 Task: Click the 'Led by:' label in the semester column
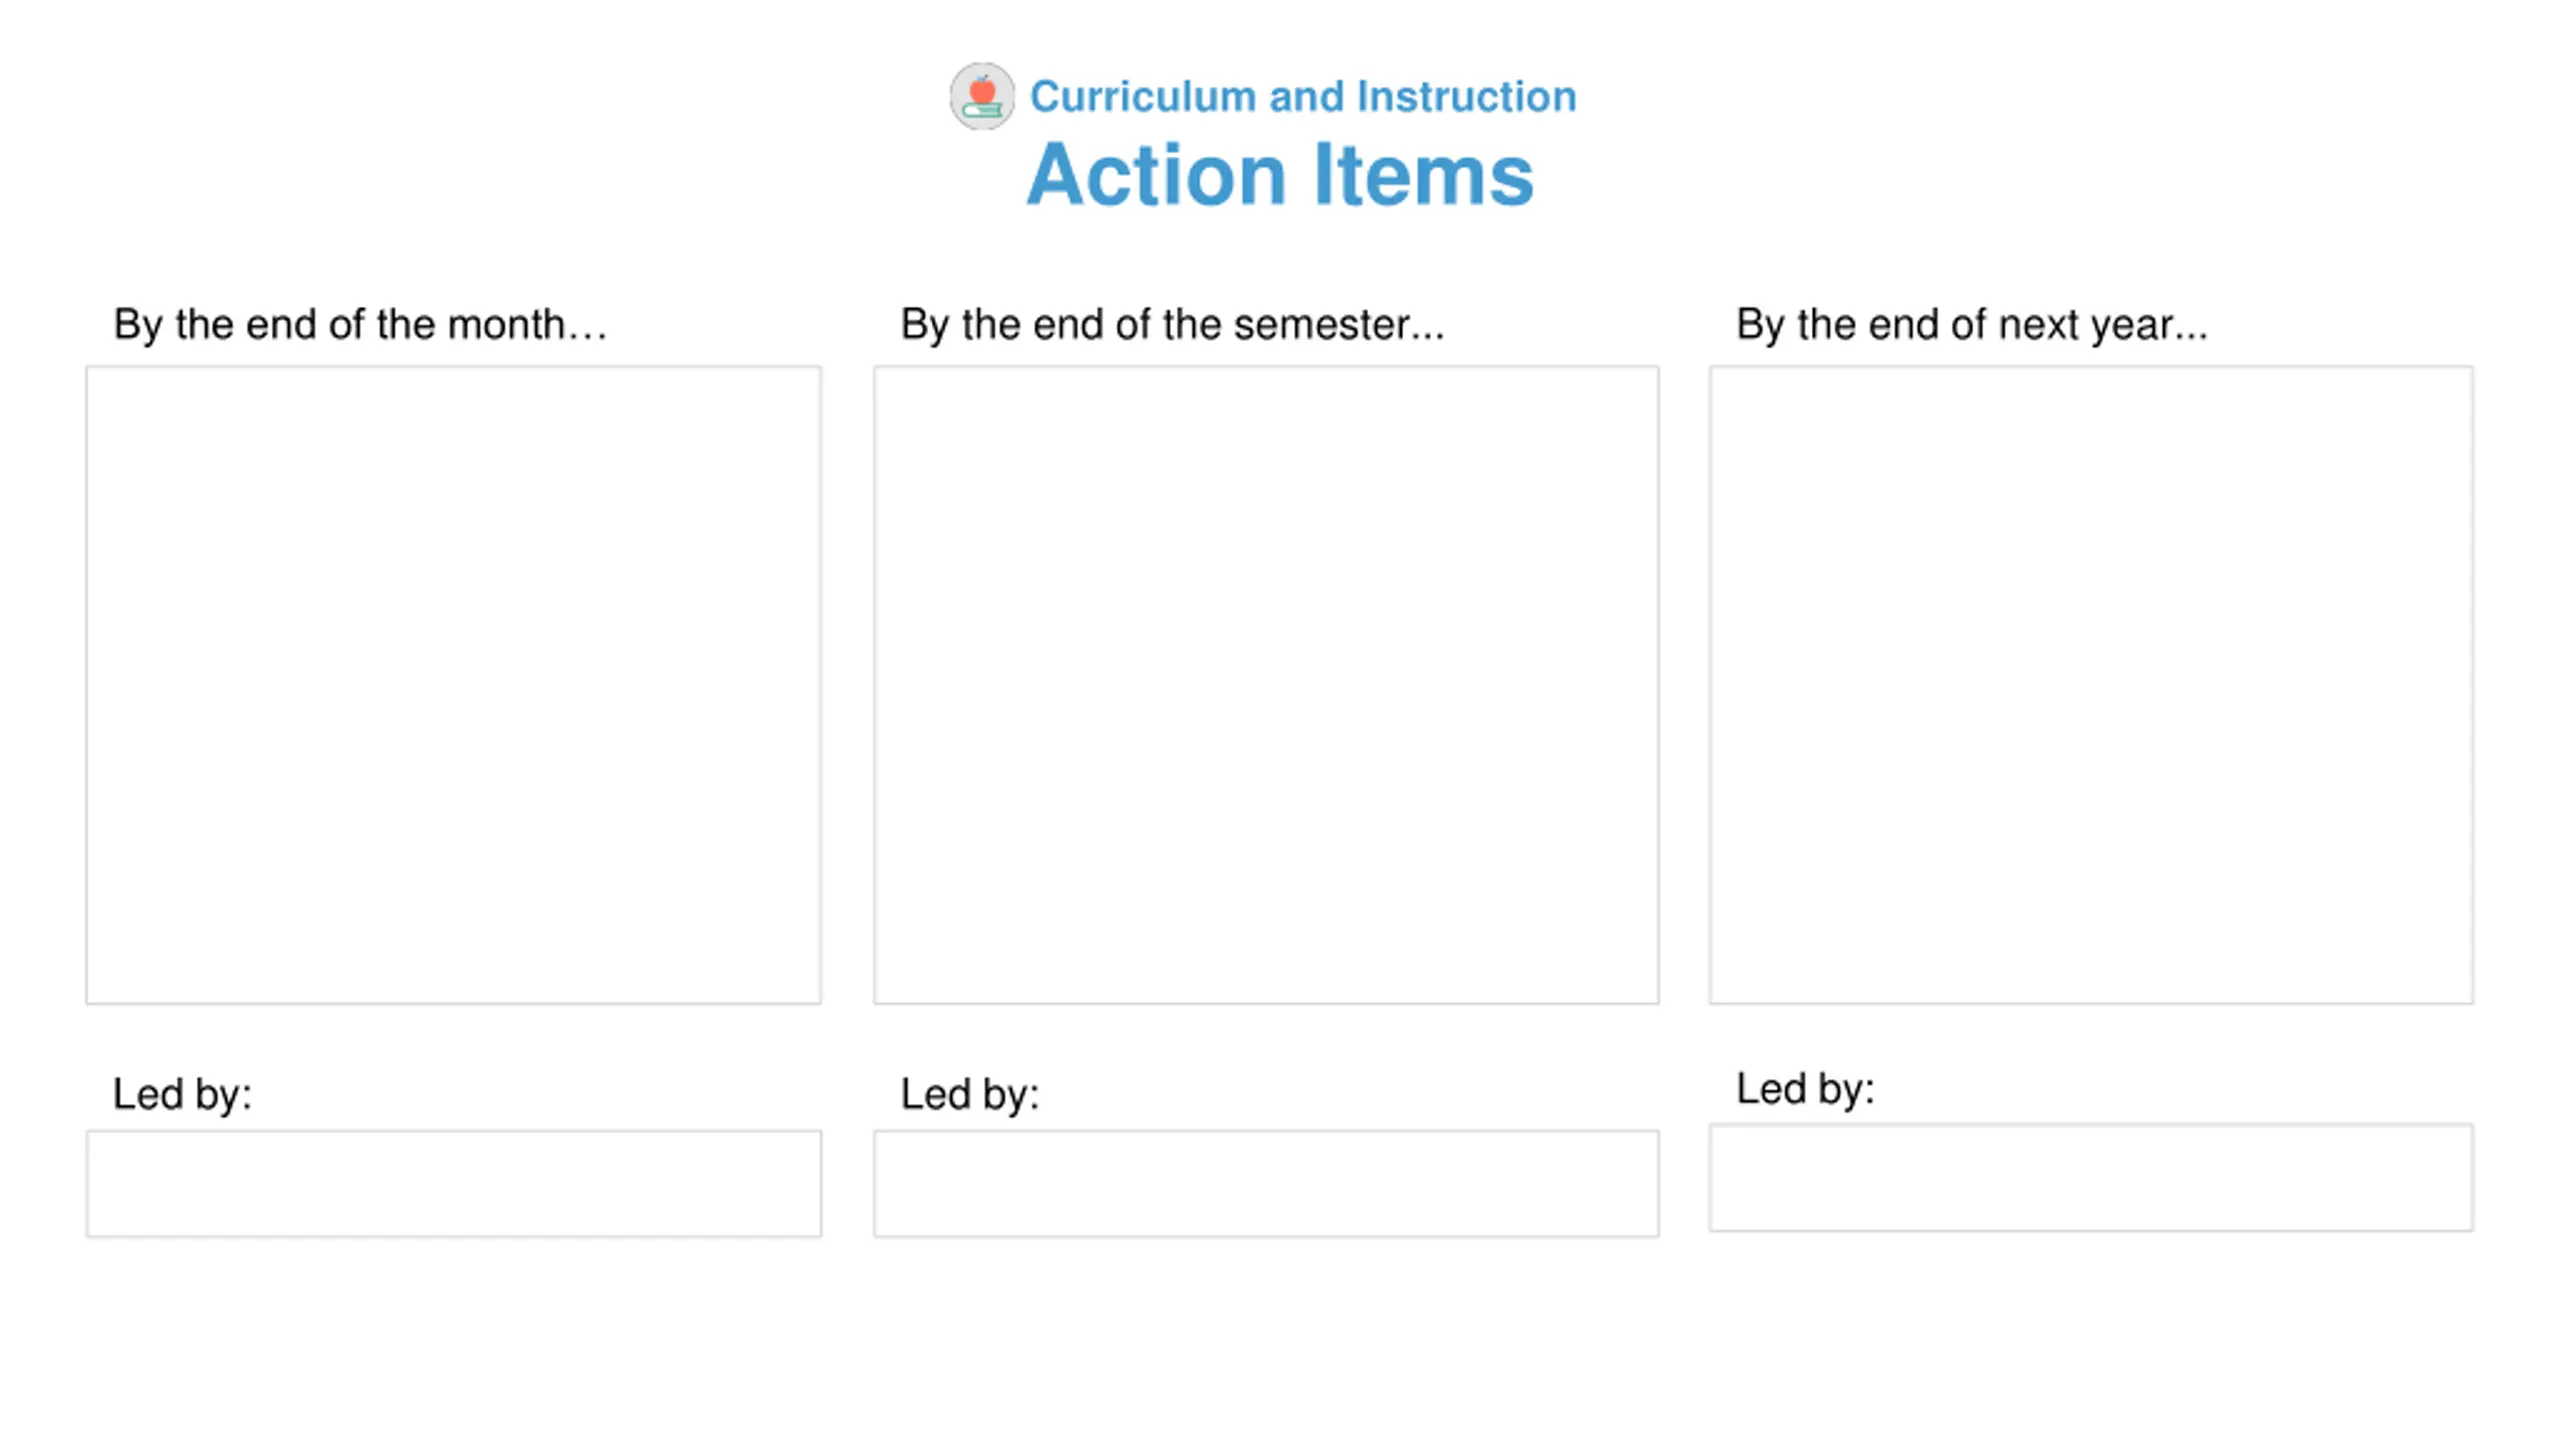(x=970, y=1095)
